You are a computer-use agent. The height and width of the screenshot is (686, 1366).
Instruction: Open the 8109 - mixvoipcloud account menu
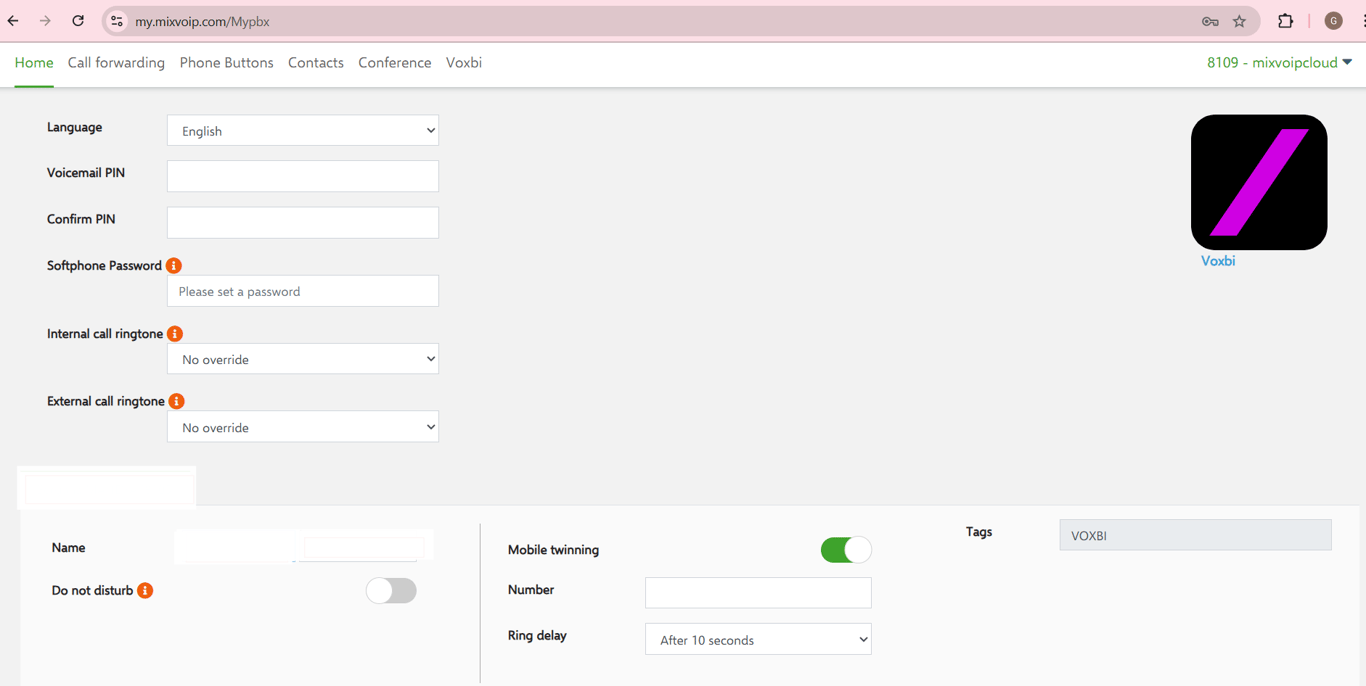click(x=1278, y=62)
